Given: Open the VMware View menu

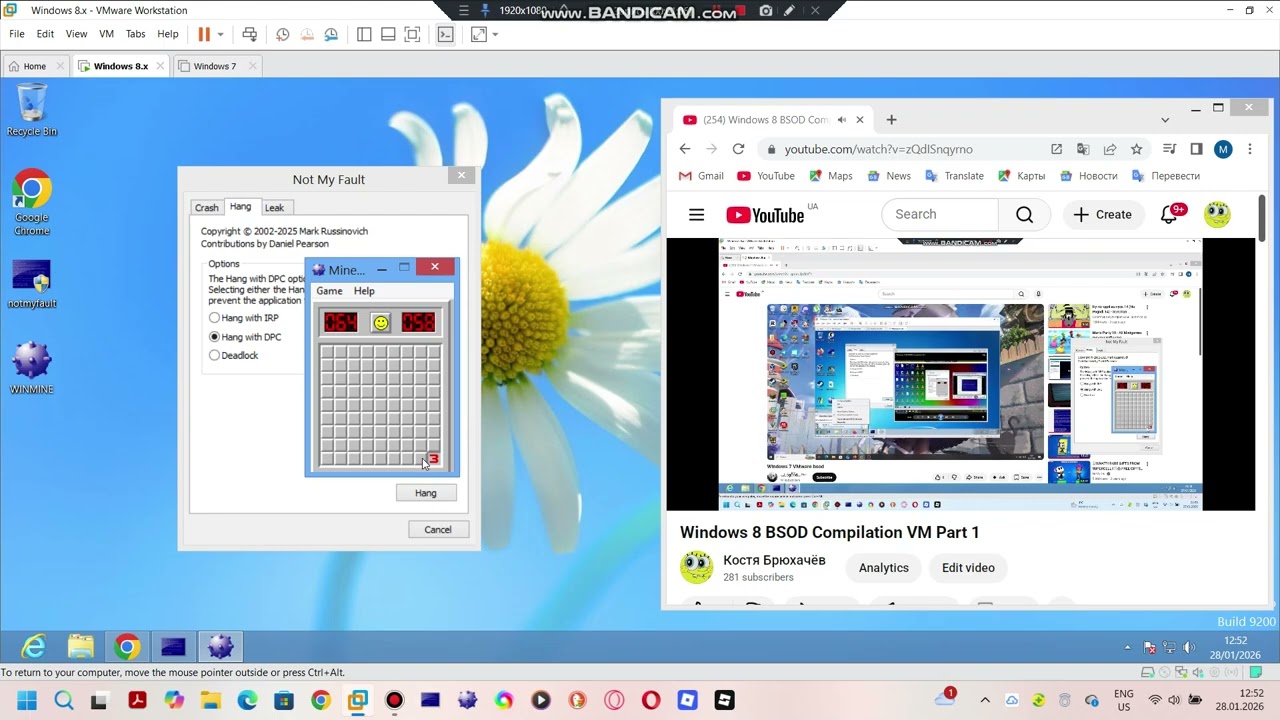Looking at the screenshot, I should (76, 34).
